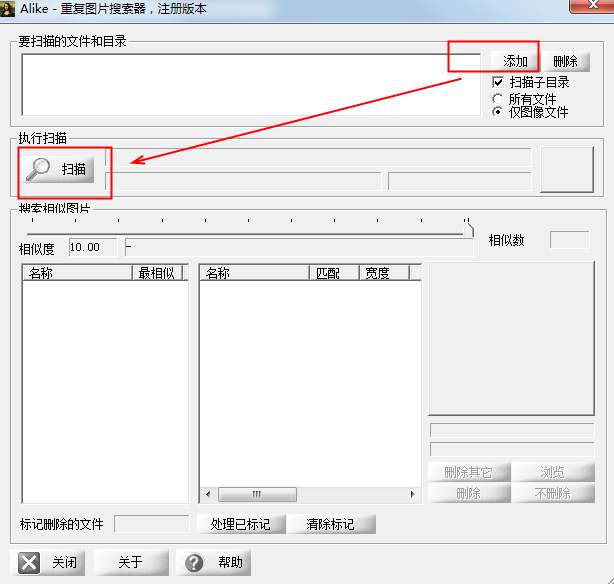Image resolution: width=614 pixels, height=584 pixels.
Task: Click the 关闭 button with the X icon
Action: click(x=48, y=563)
